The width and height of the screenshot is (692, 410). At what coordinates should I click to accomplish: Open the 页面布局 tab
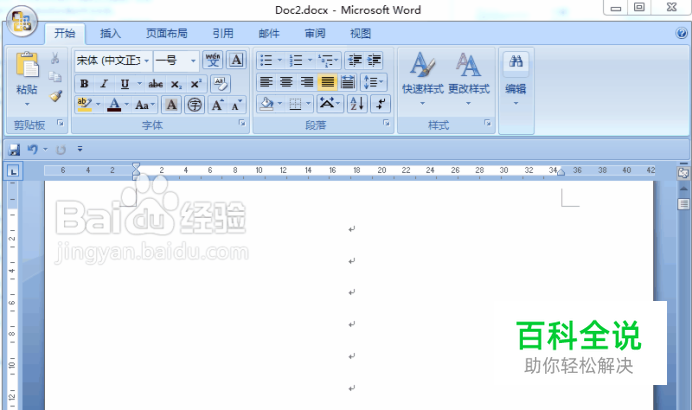[167, 34]
